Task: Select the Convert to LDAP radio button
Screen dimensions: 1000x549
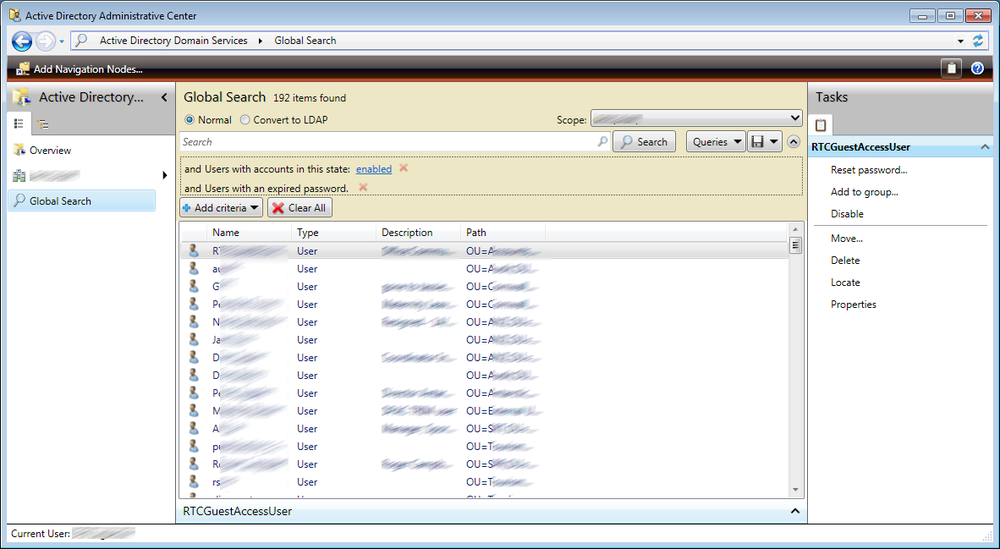Action: (x=245, y=120)
